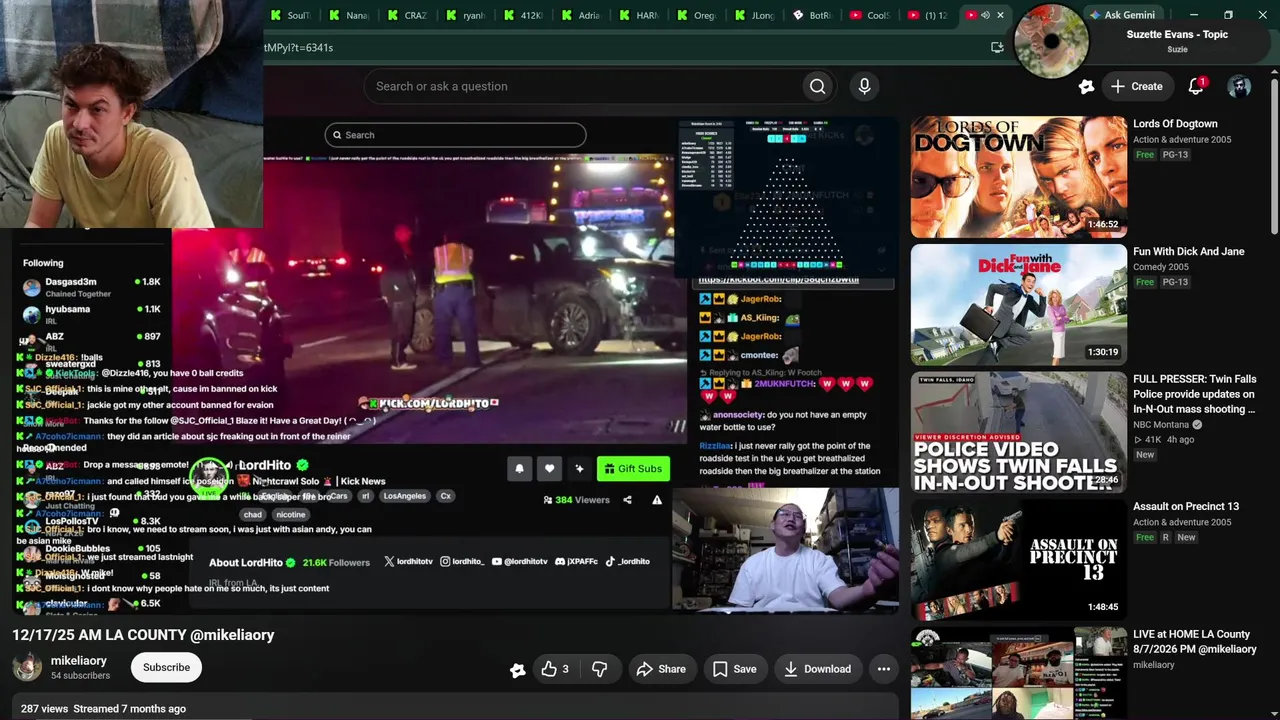Screen dimensions: 1280x720
Task: Click the install icon in the address bar
Action: click(x=997, y=47)
